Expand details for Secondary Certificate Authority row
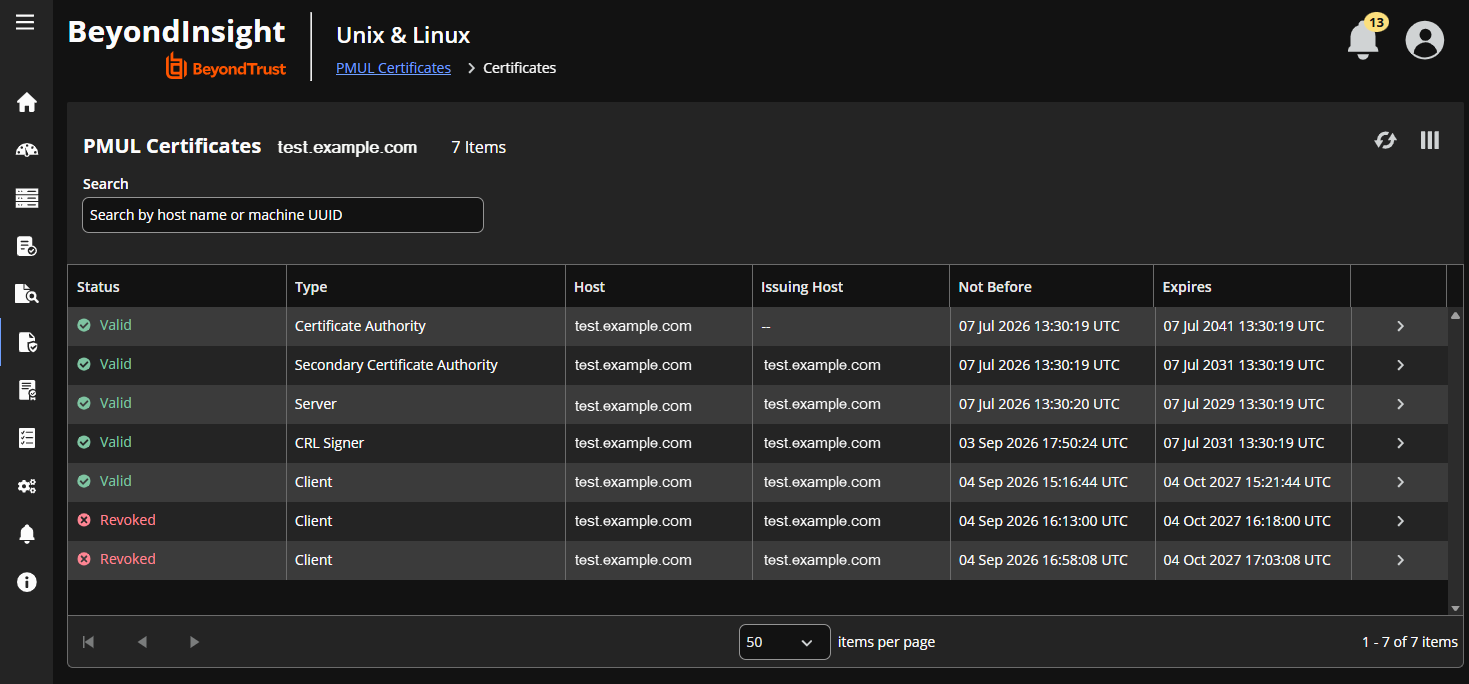The image size is (1469, 684). pos(1400,365)
